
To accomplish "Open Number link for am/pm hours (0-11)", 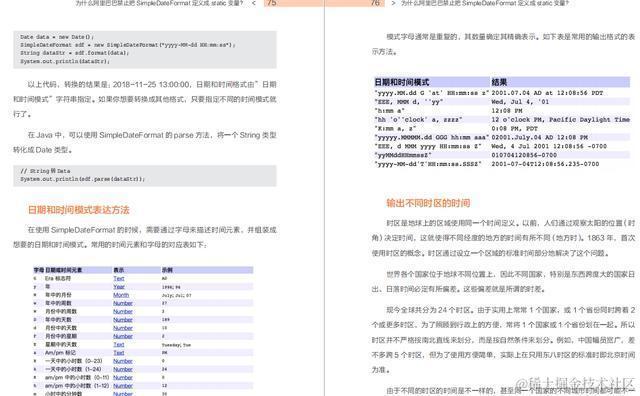I will pyautogui.click(x=123, y=378).
